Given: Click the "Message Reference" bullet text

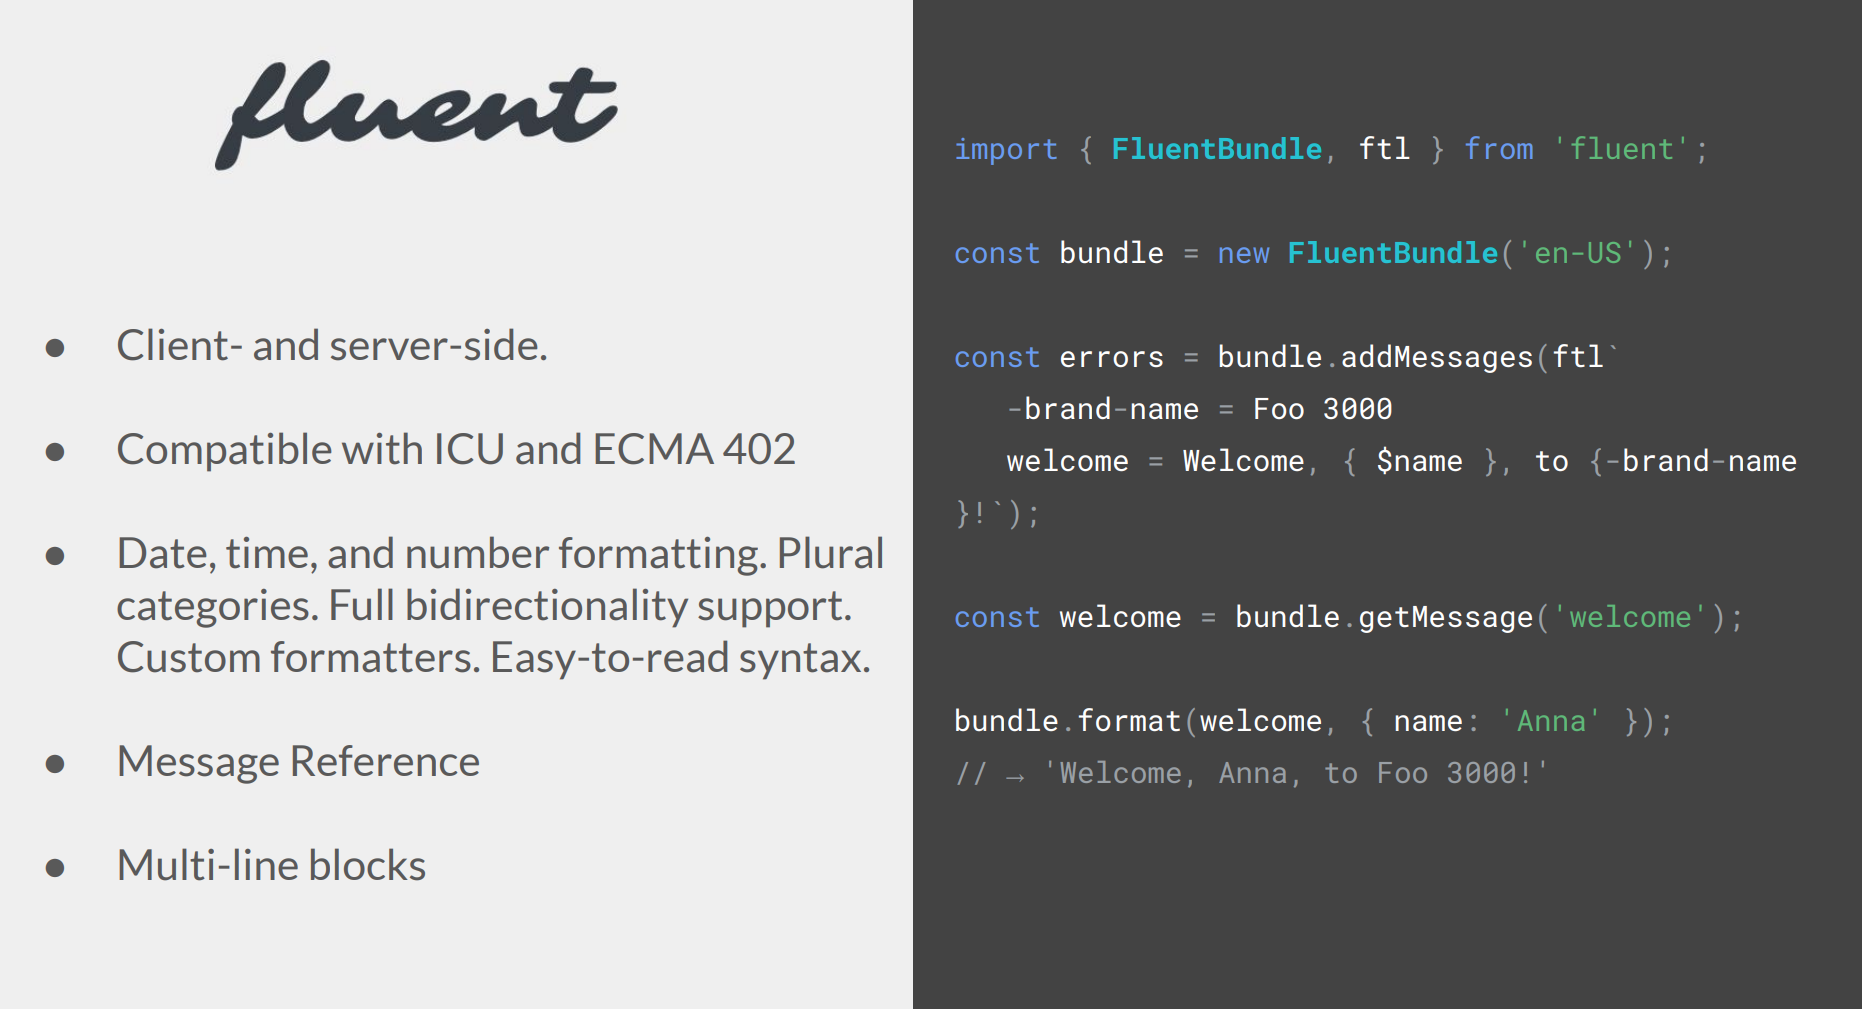Looking at the screenshot, I should coord(298,762).
